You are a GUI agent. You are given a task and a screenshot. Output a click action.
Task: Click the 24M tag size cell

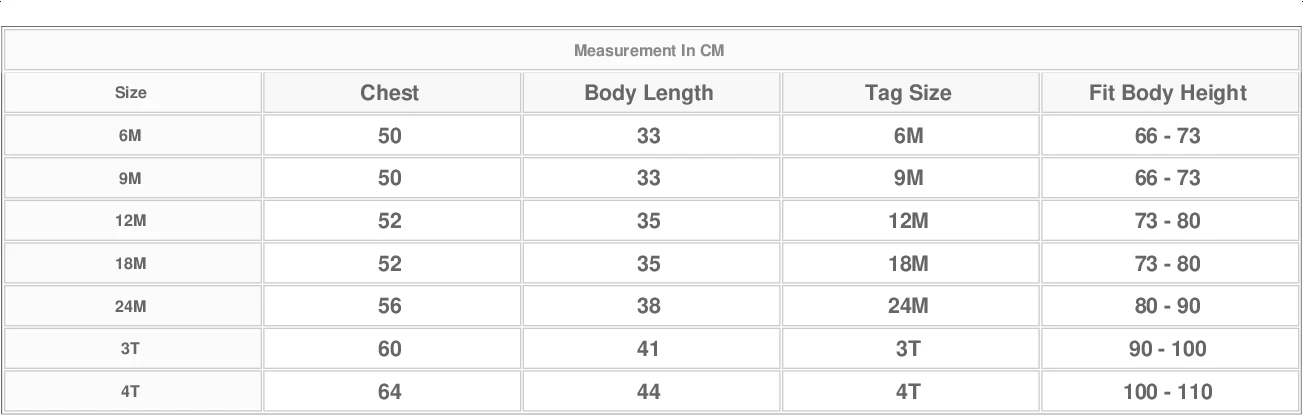tap(908, 307)
